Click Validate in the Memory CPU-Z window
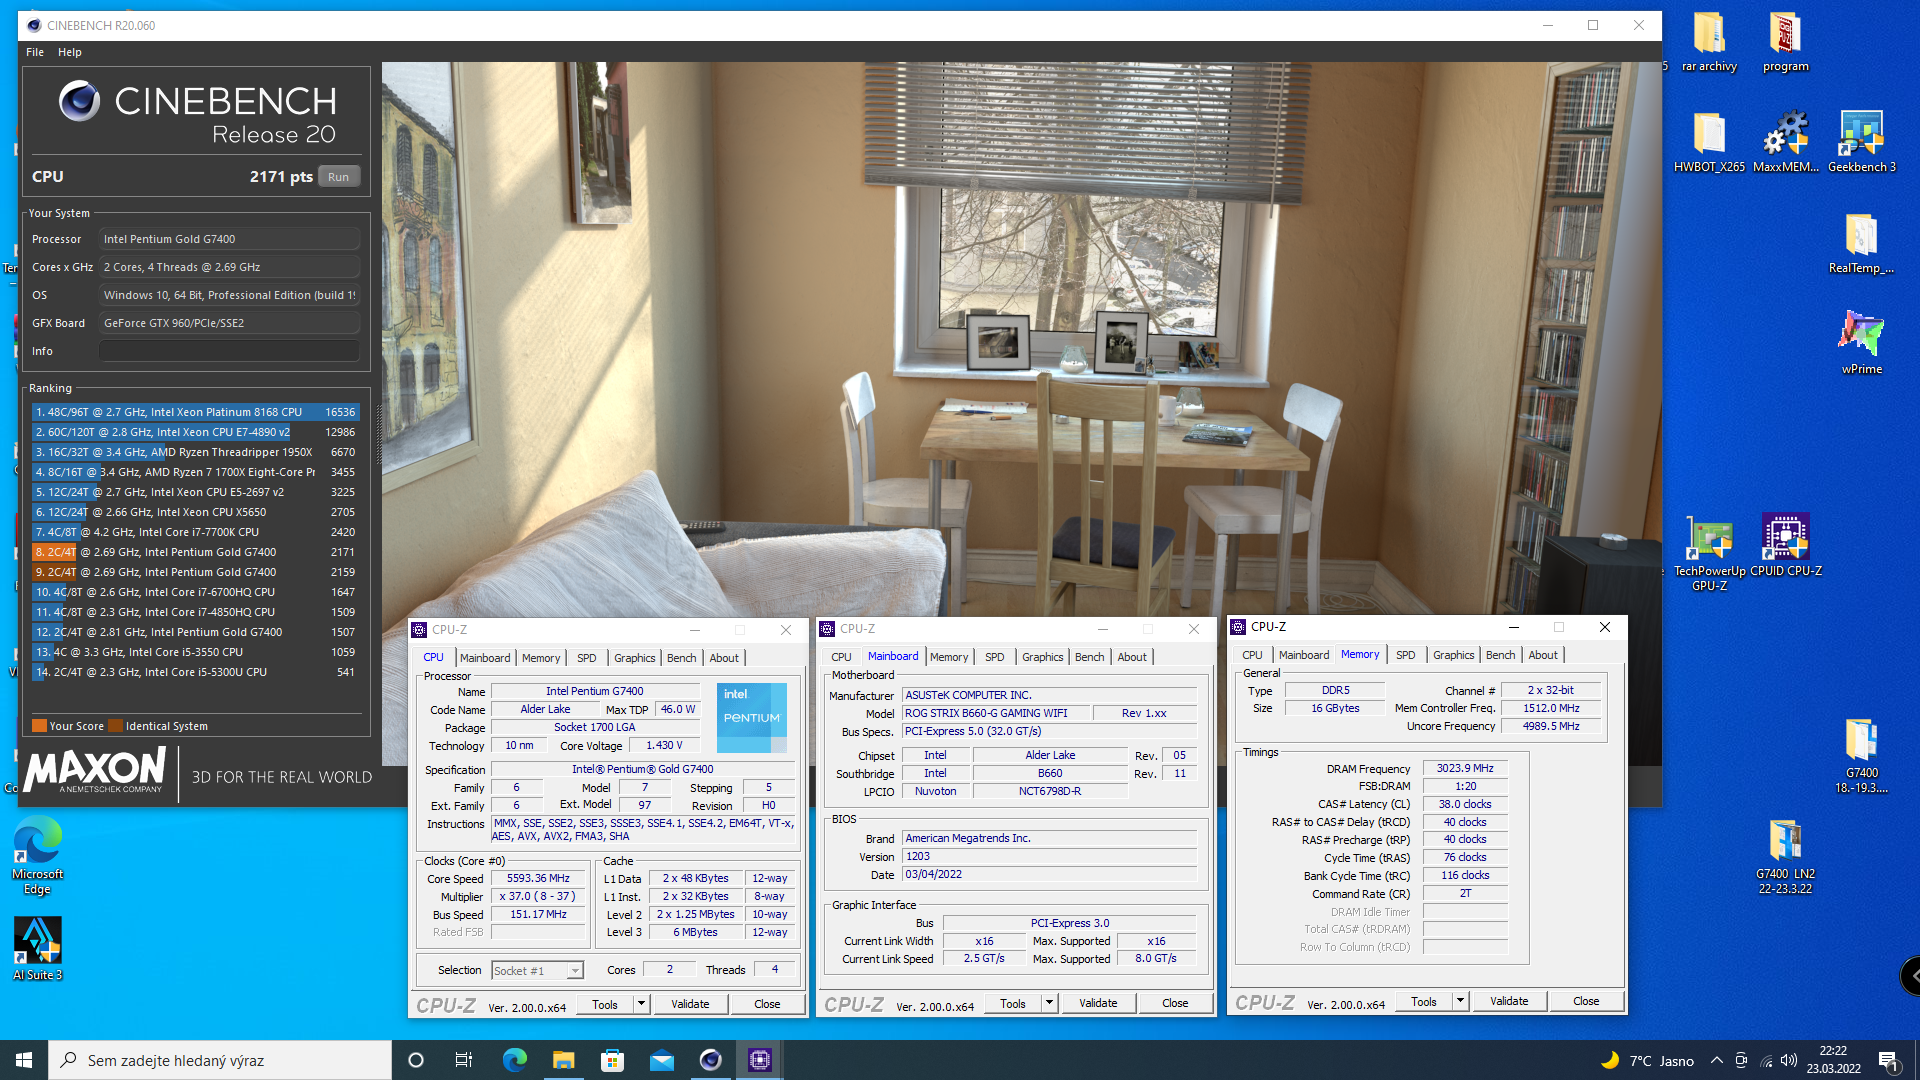The height and width of the screenshot is (1080, 1920). coord(1509,1001)
